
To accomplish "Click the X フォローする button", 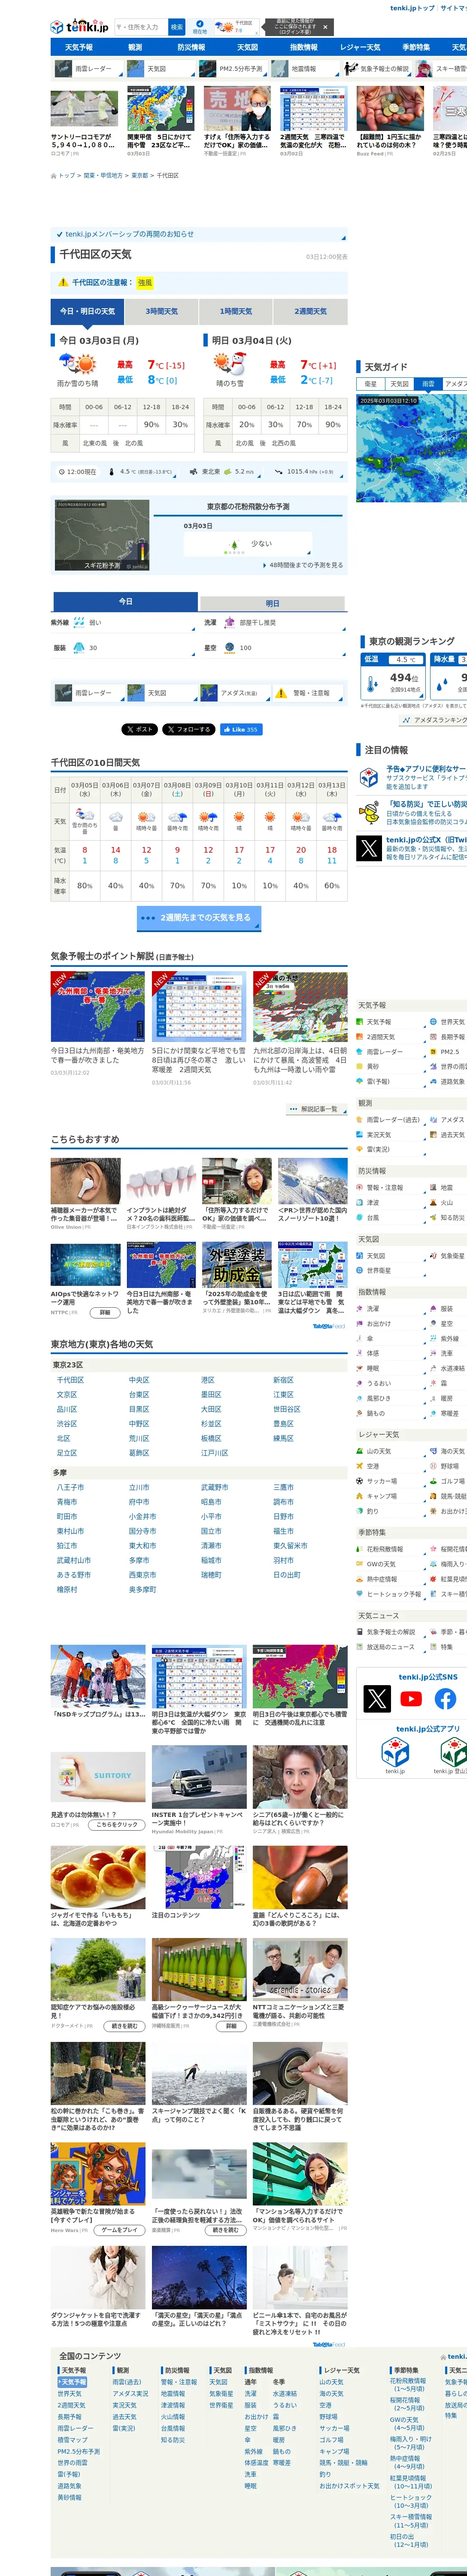I will tap(189, 729).
